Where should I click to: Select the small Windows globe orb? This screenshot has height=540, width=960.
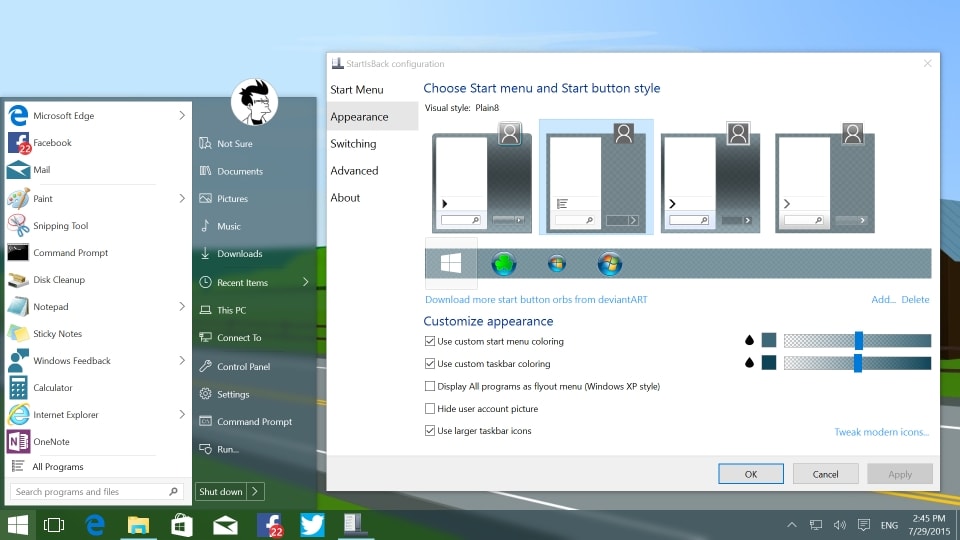557,264
